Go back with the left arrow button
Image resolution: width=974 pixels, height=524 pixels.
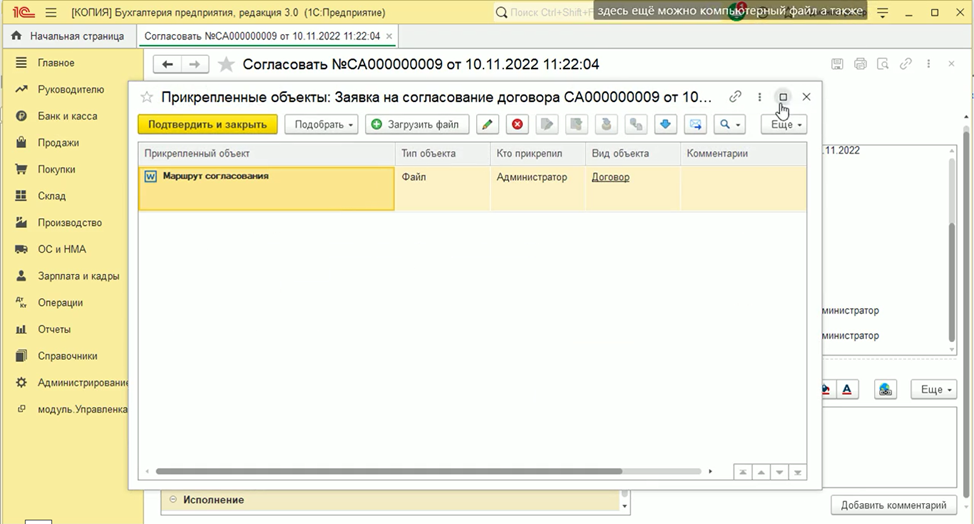coord(167,64)
